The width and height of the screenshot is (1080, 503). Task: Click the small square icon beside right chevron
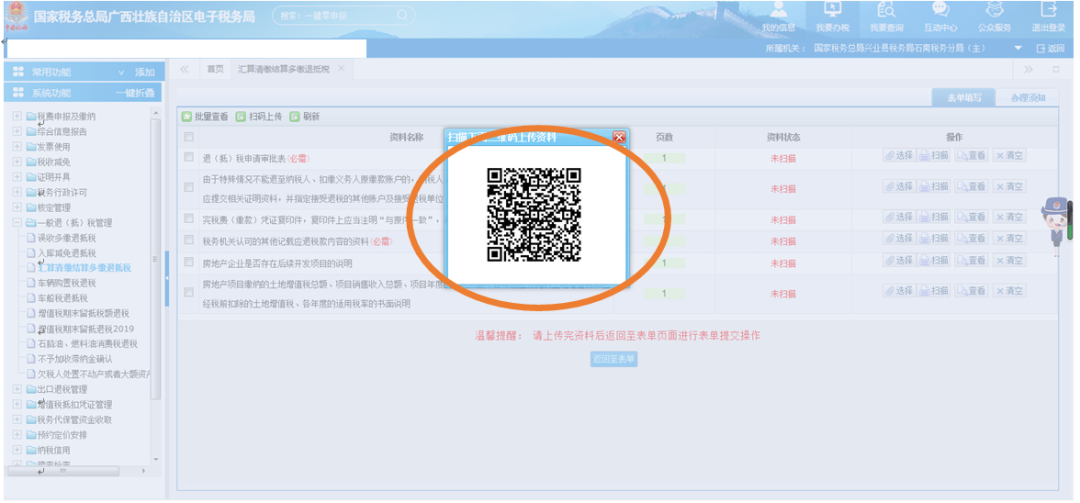click(1055, 69)
